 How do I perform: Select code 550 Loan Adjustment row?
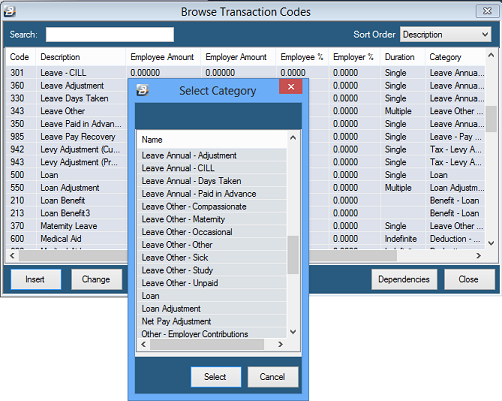tap(67, 188)
